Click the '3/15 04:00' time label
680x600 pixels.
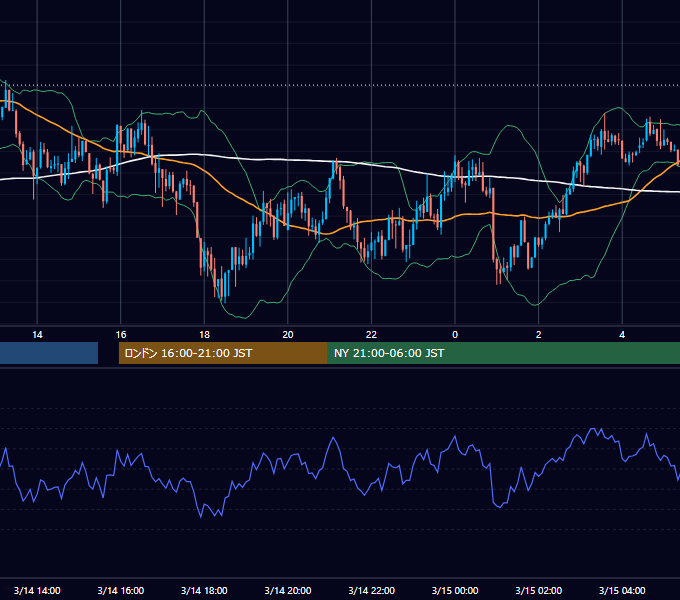[x=622, y=590]
